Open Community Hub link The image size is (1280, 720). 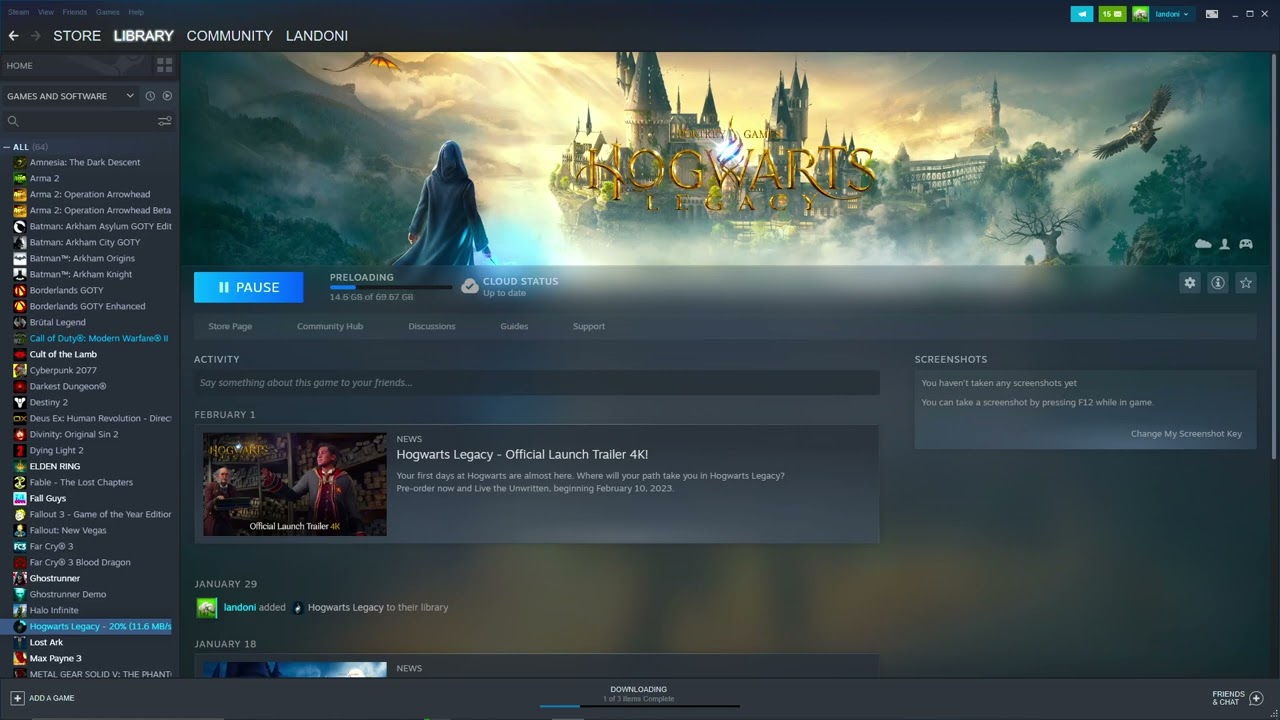(330, 326)
